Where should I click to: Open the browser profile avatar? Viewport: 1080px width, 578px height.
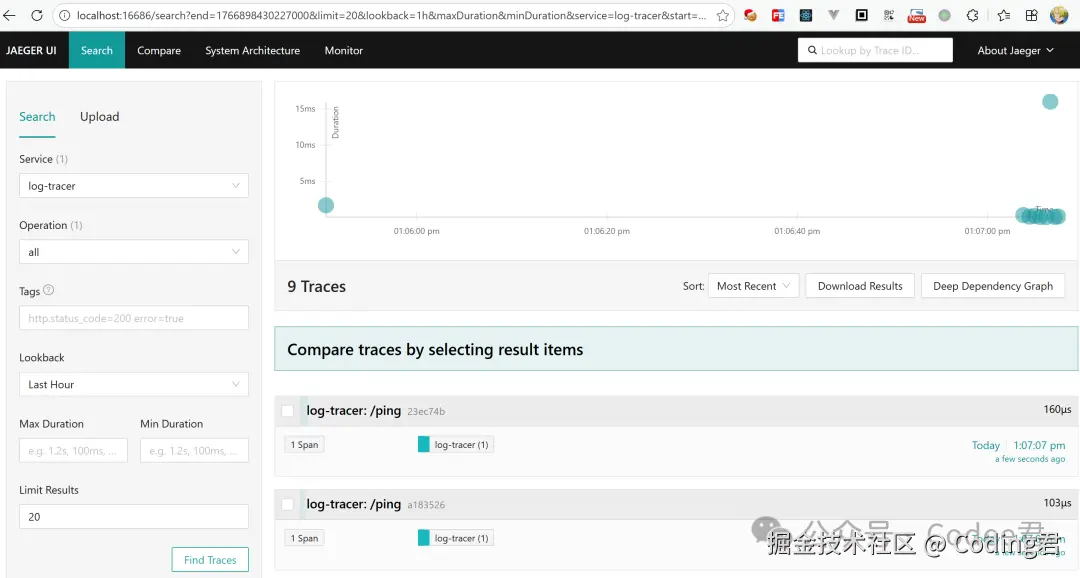coord(1059,15)
